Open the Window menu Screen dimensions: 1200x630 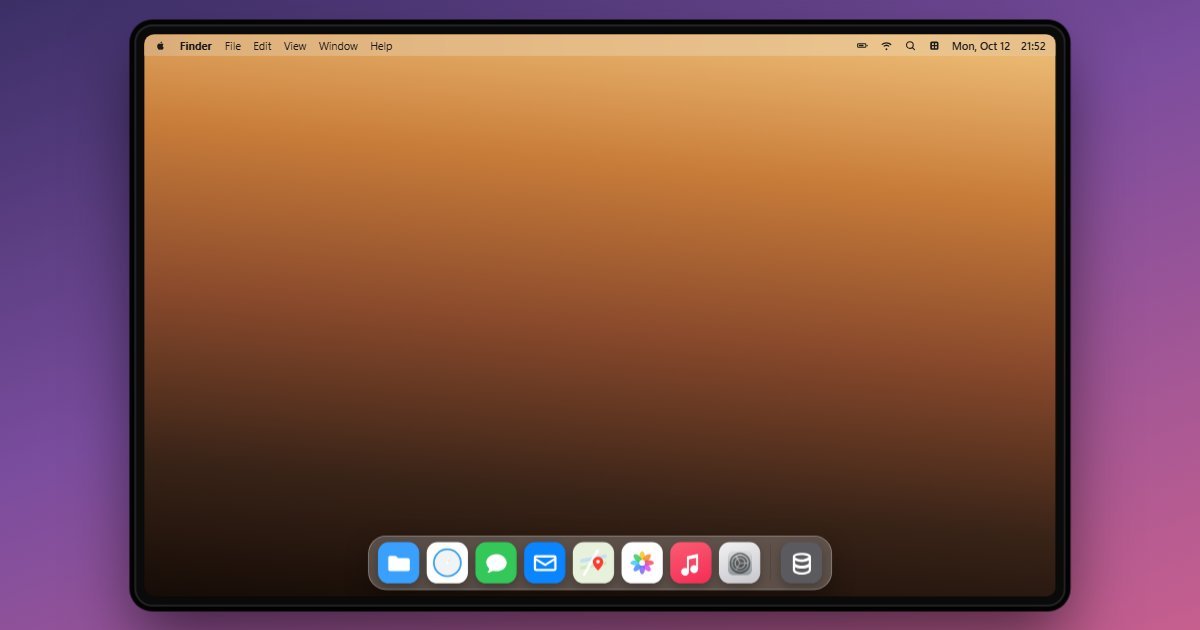pos(338,46)
